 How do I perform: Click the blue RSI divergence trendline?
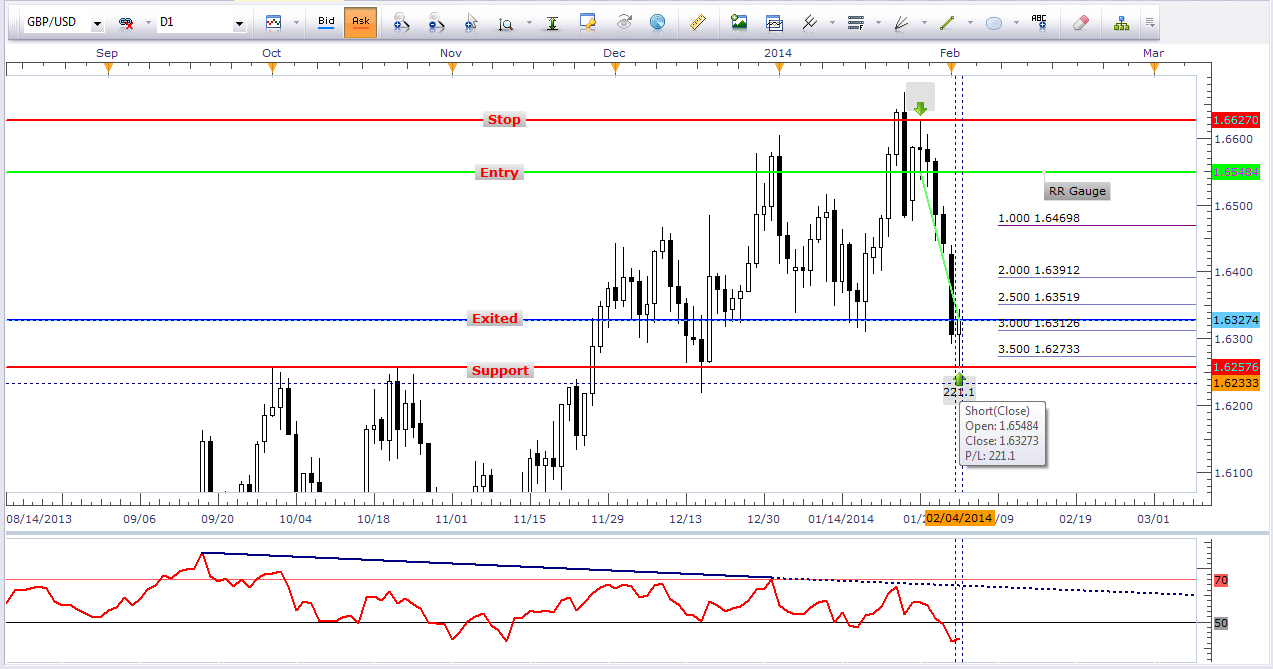tap(487, 564)
